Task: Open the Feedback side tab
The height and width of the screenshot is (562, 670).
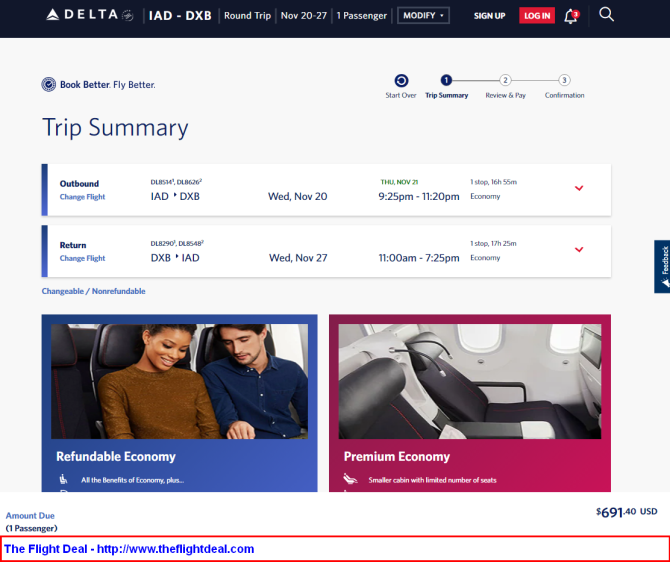Action: (662, 266)
